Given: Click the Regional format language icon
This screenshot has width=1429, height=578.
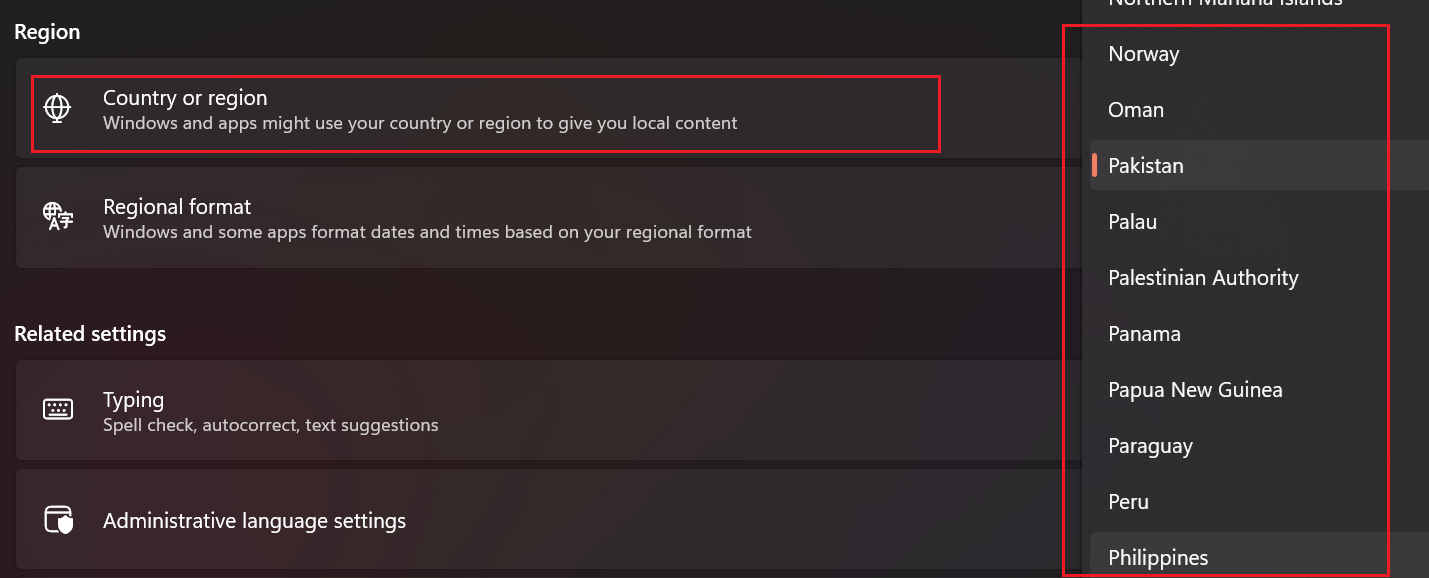Looking at the screenshot, I should pos(58,216).
